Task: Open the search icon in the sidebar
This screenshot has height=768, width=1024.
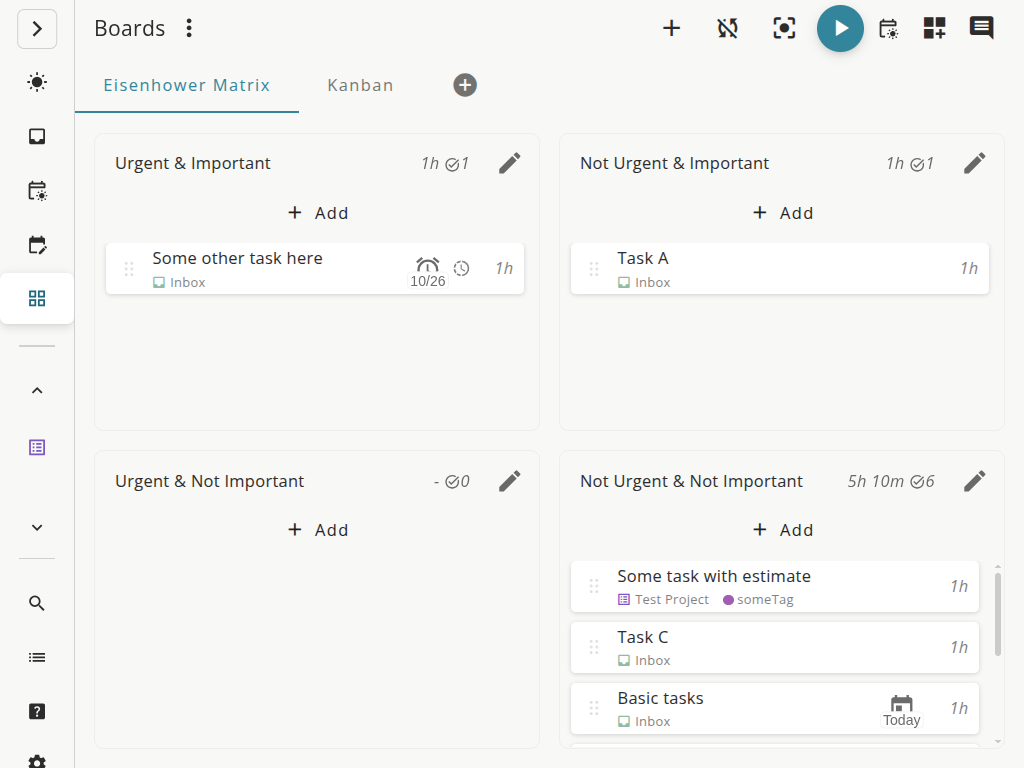Action: coord(37,603)
